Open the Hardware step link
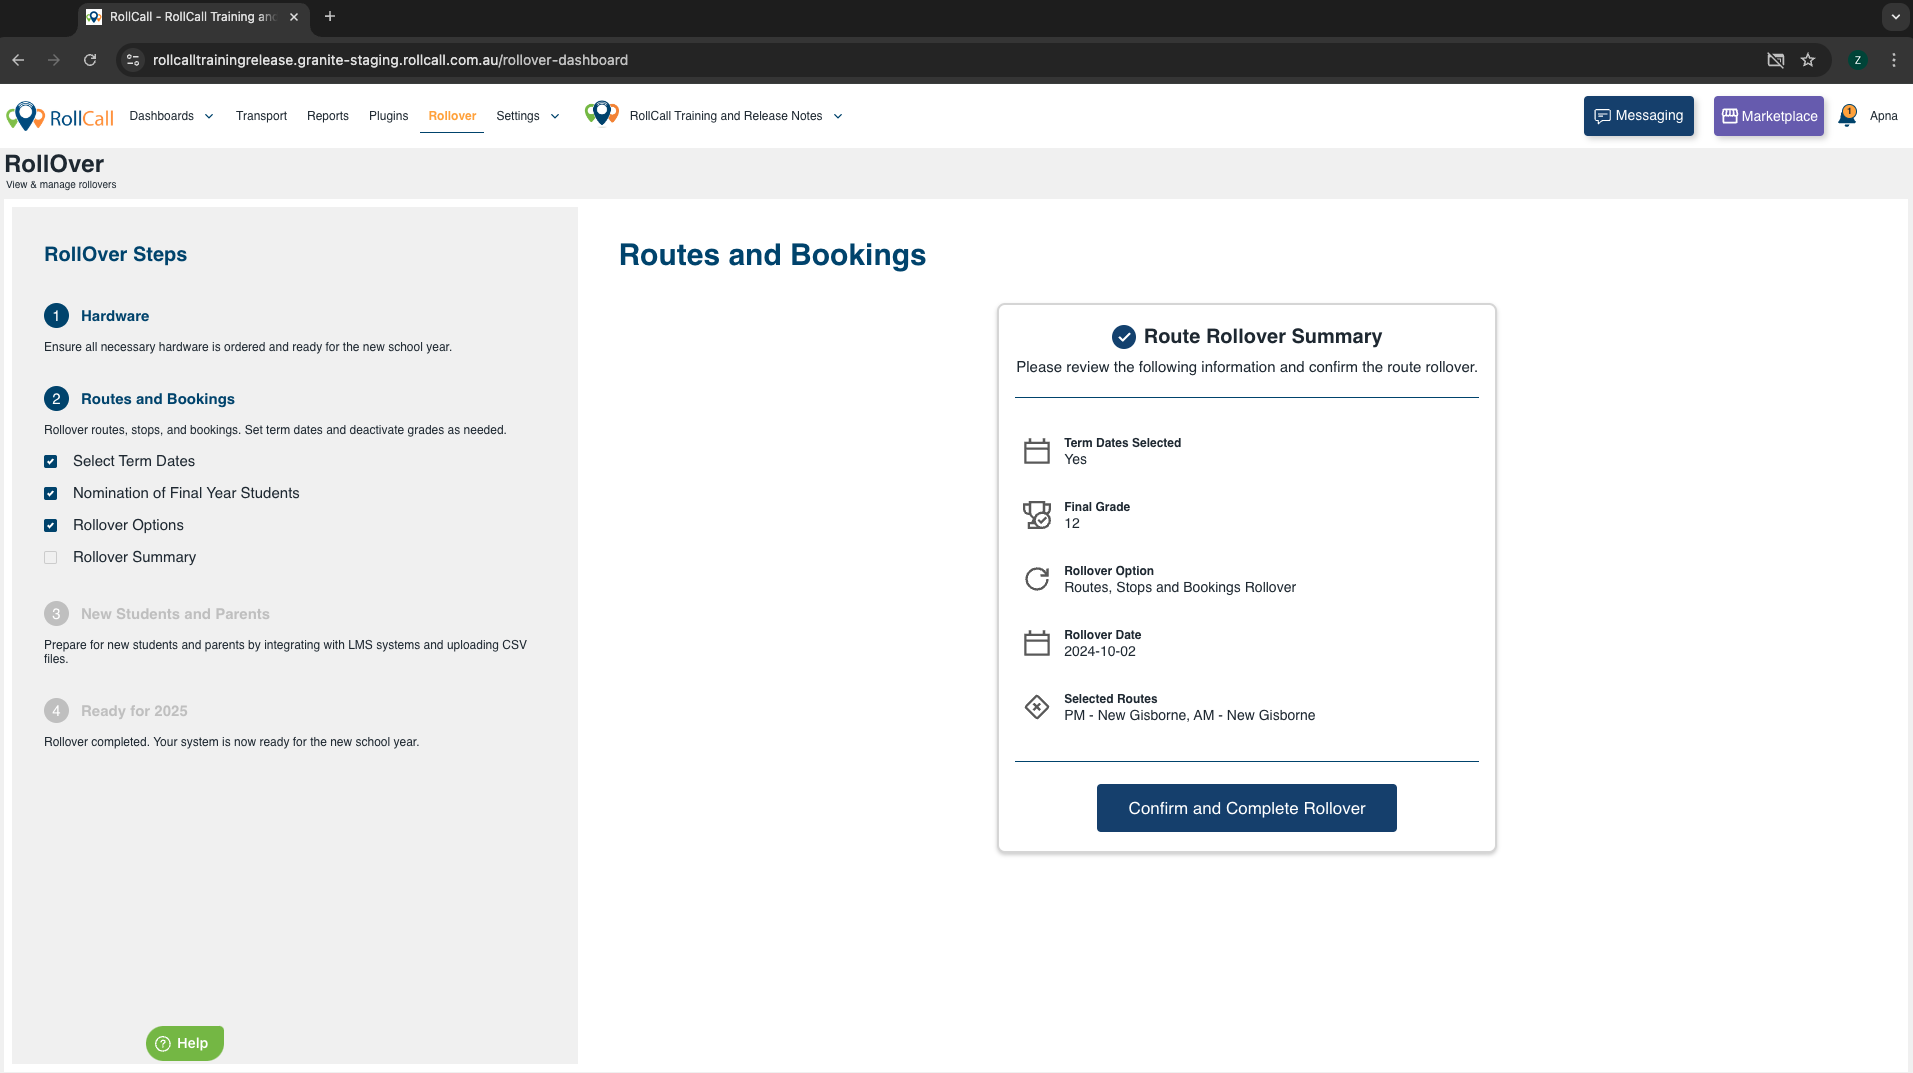The width and height of the screenshot is (1913, 1073). [115, 316]
